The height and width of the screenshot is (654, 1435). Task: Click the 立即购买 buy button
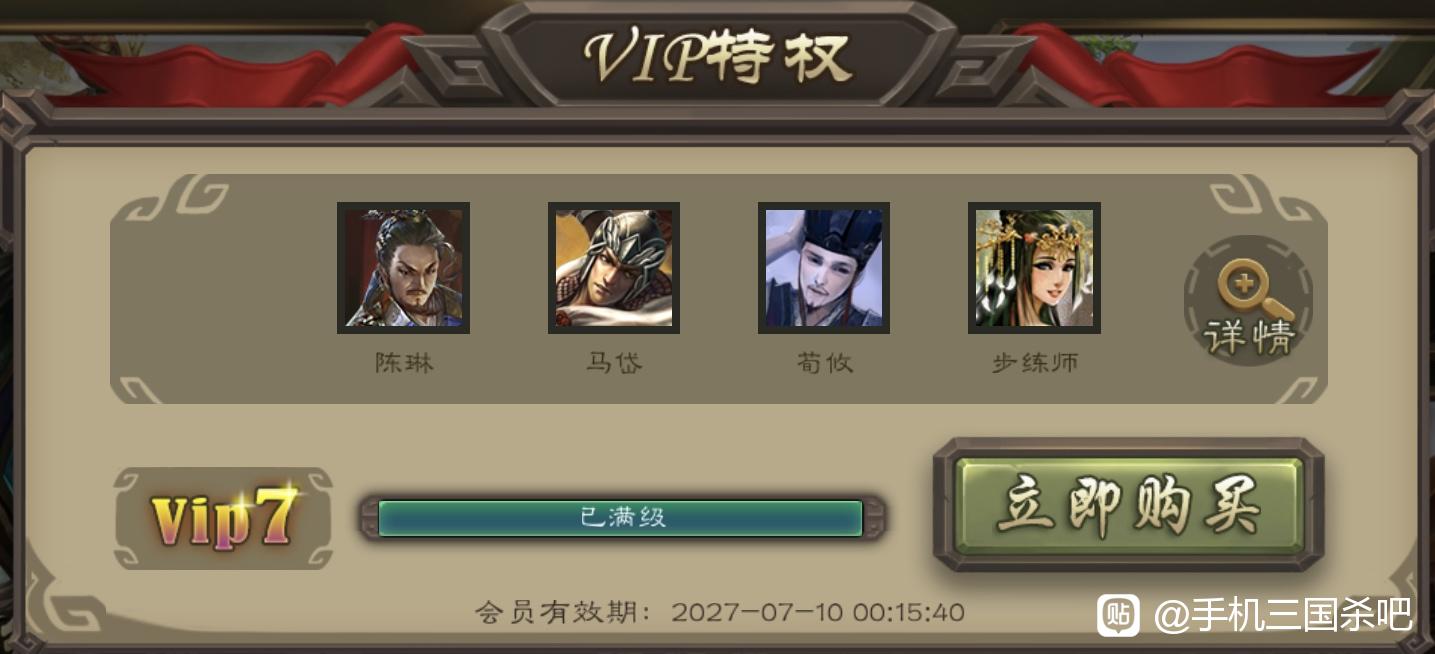[1128, 505]
